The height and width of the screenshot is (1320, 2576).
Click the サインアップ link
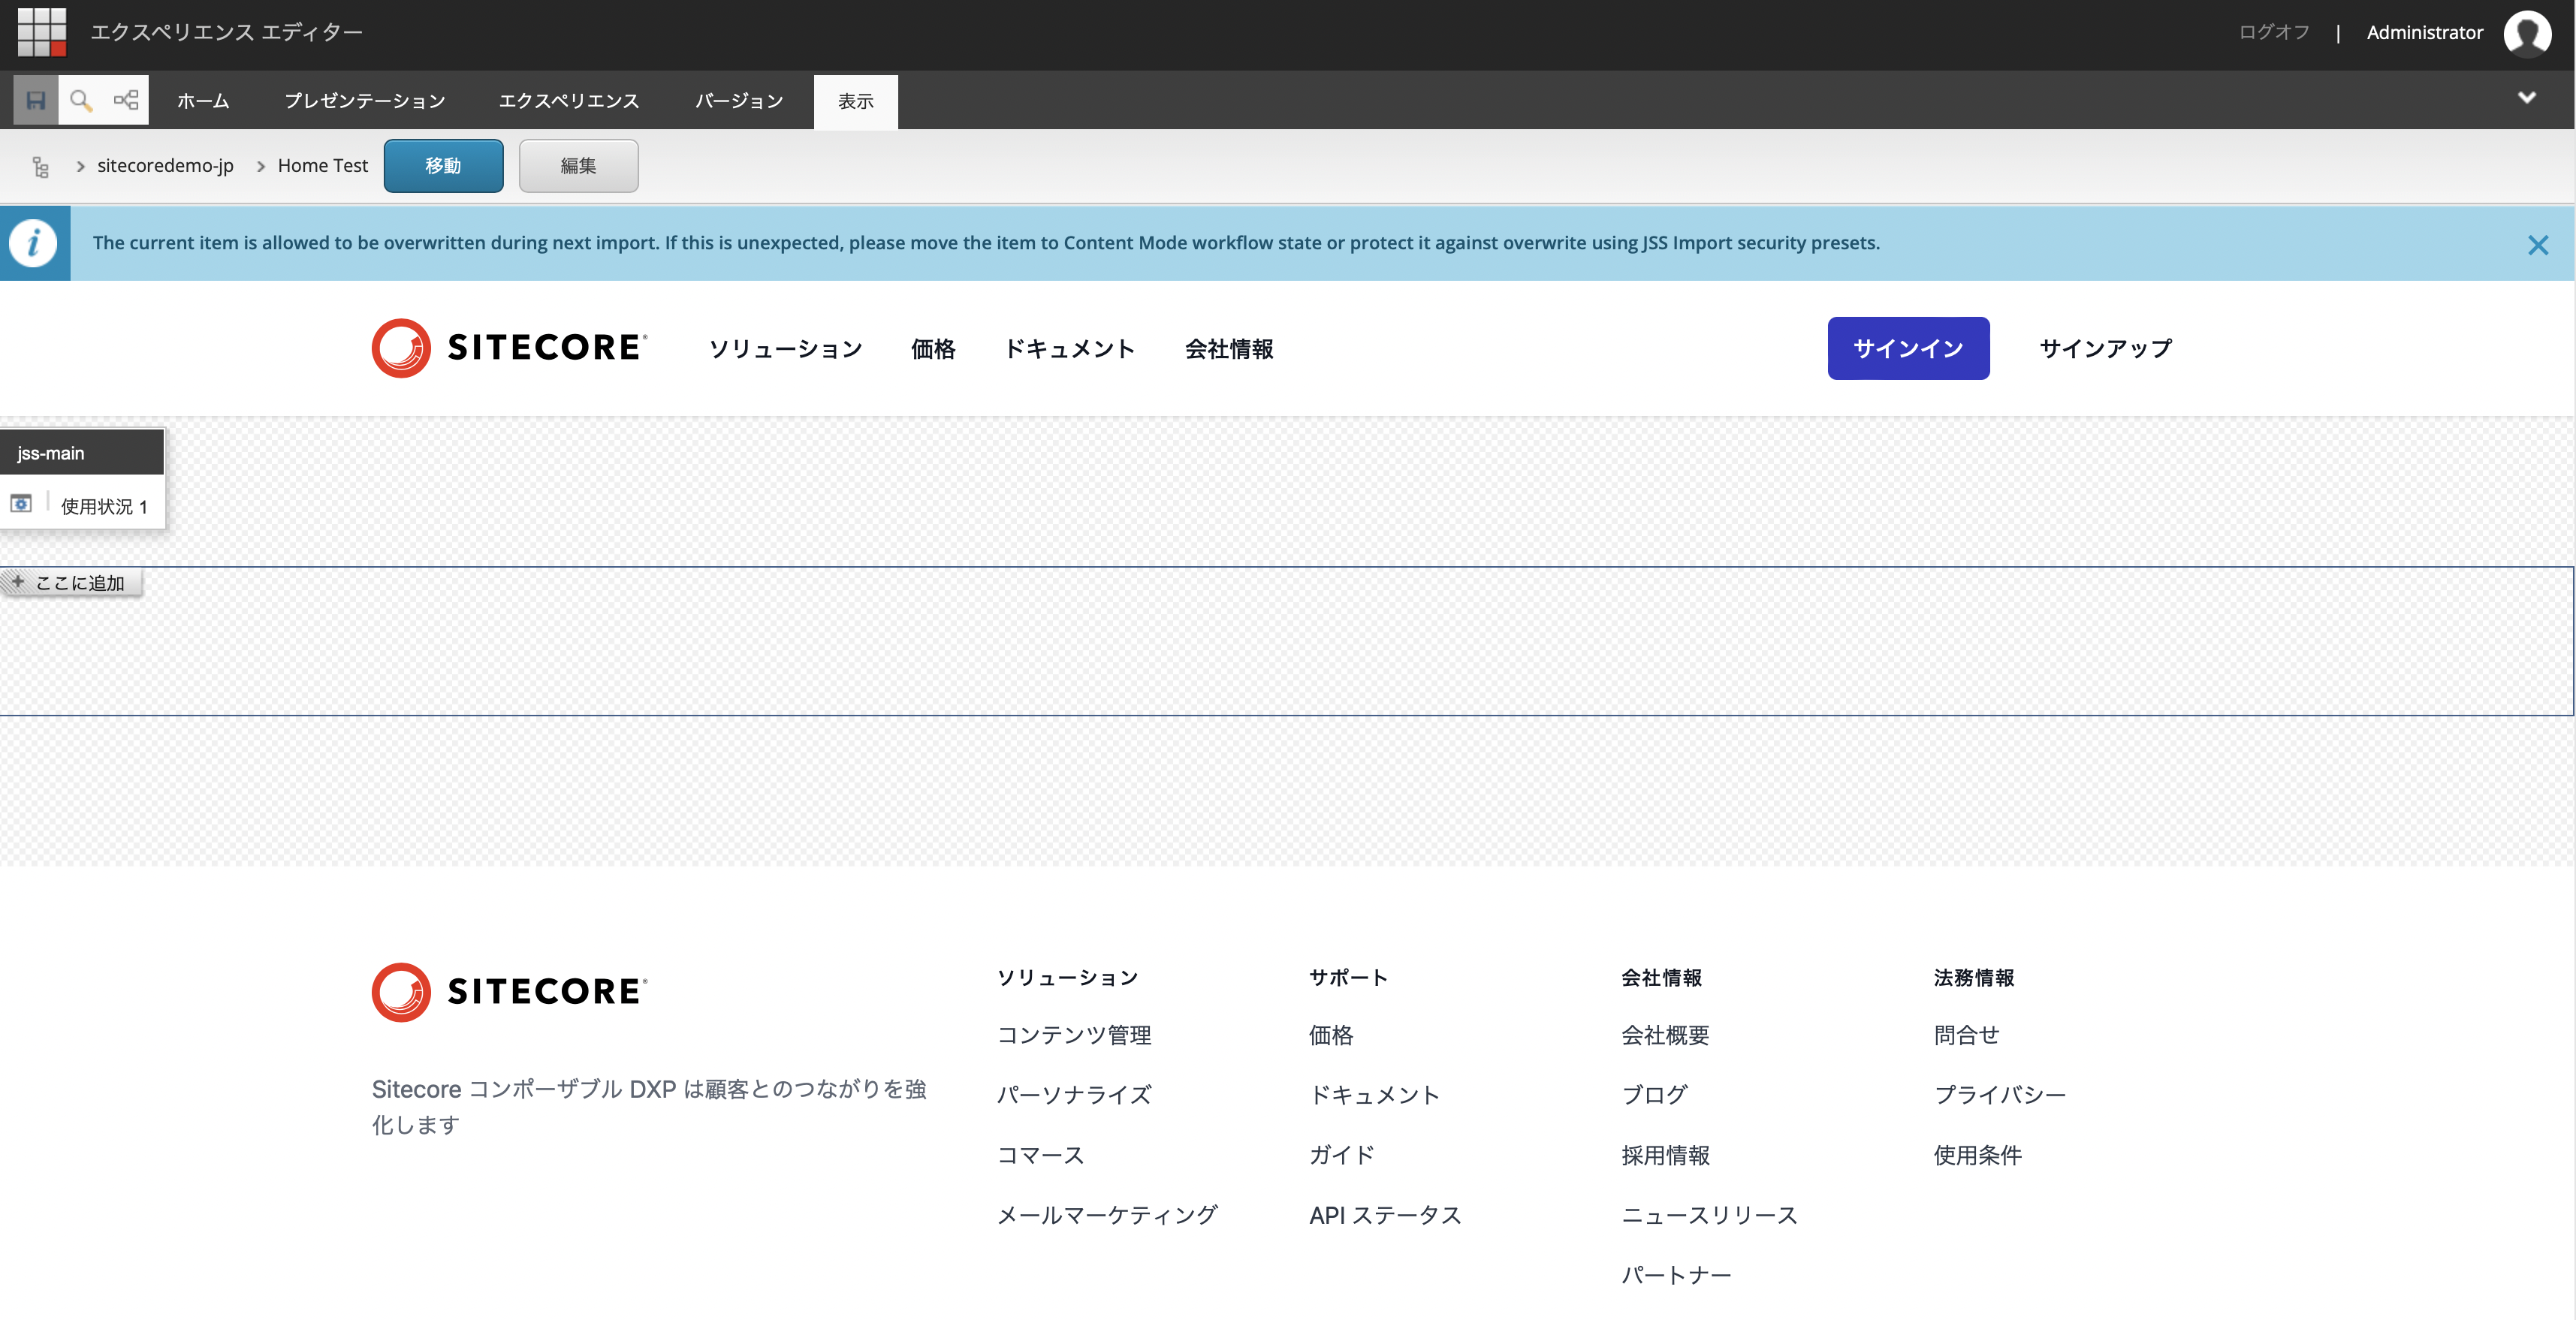pos(2106,348)
